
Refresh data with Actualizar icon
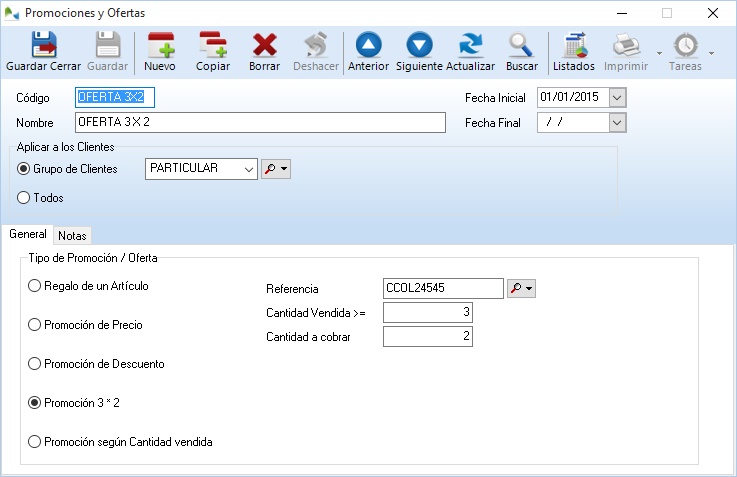[x=470, y=46]
